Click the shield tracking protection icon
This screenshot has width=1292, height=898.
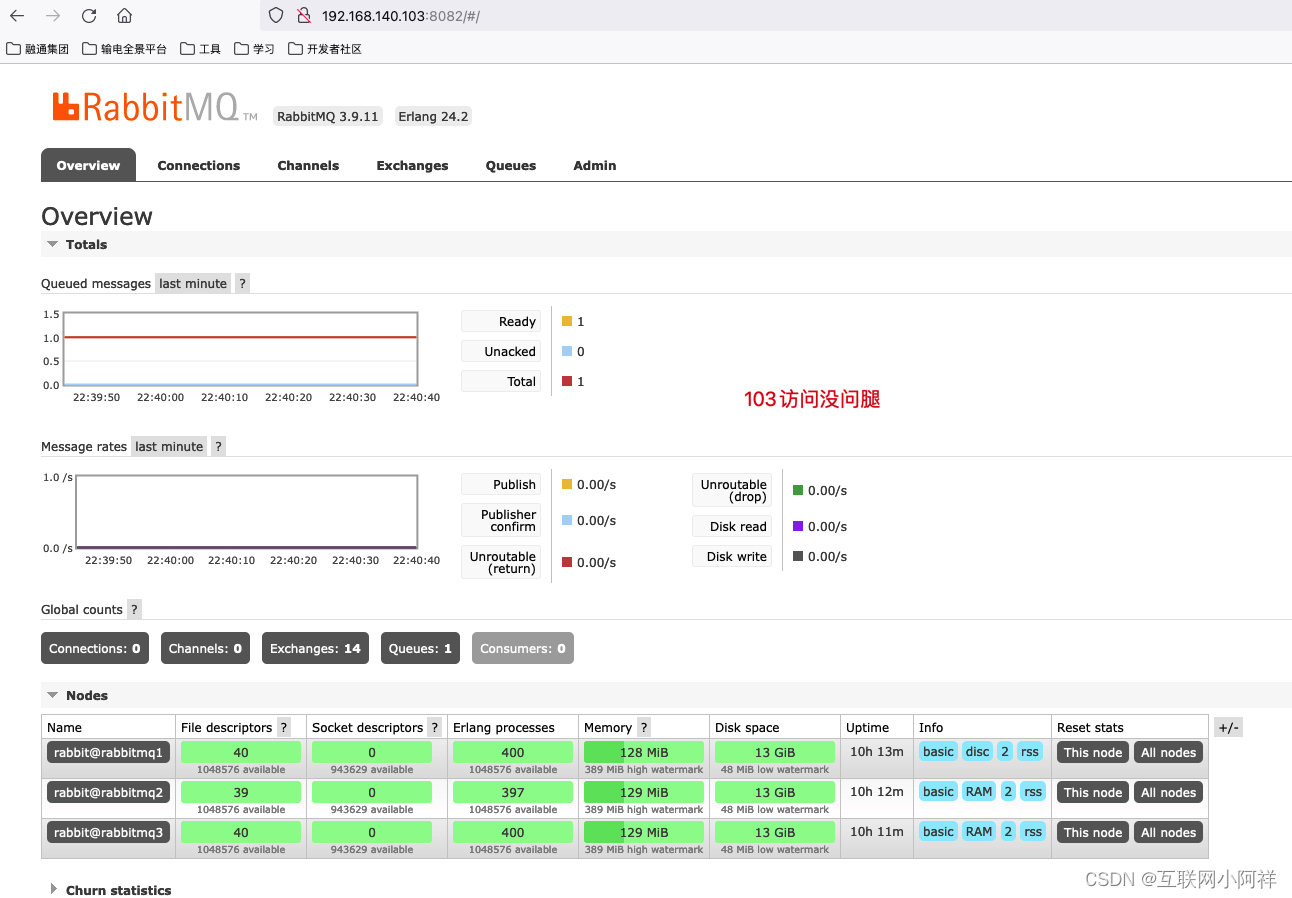[x=276, y=16]
